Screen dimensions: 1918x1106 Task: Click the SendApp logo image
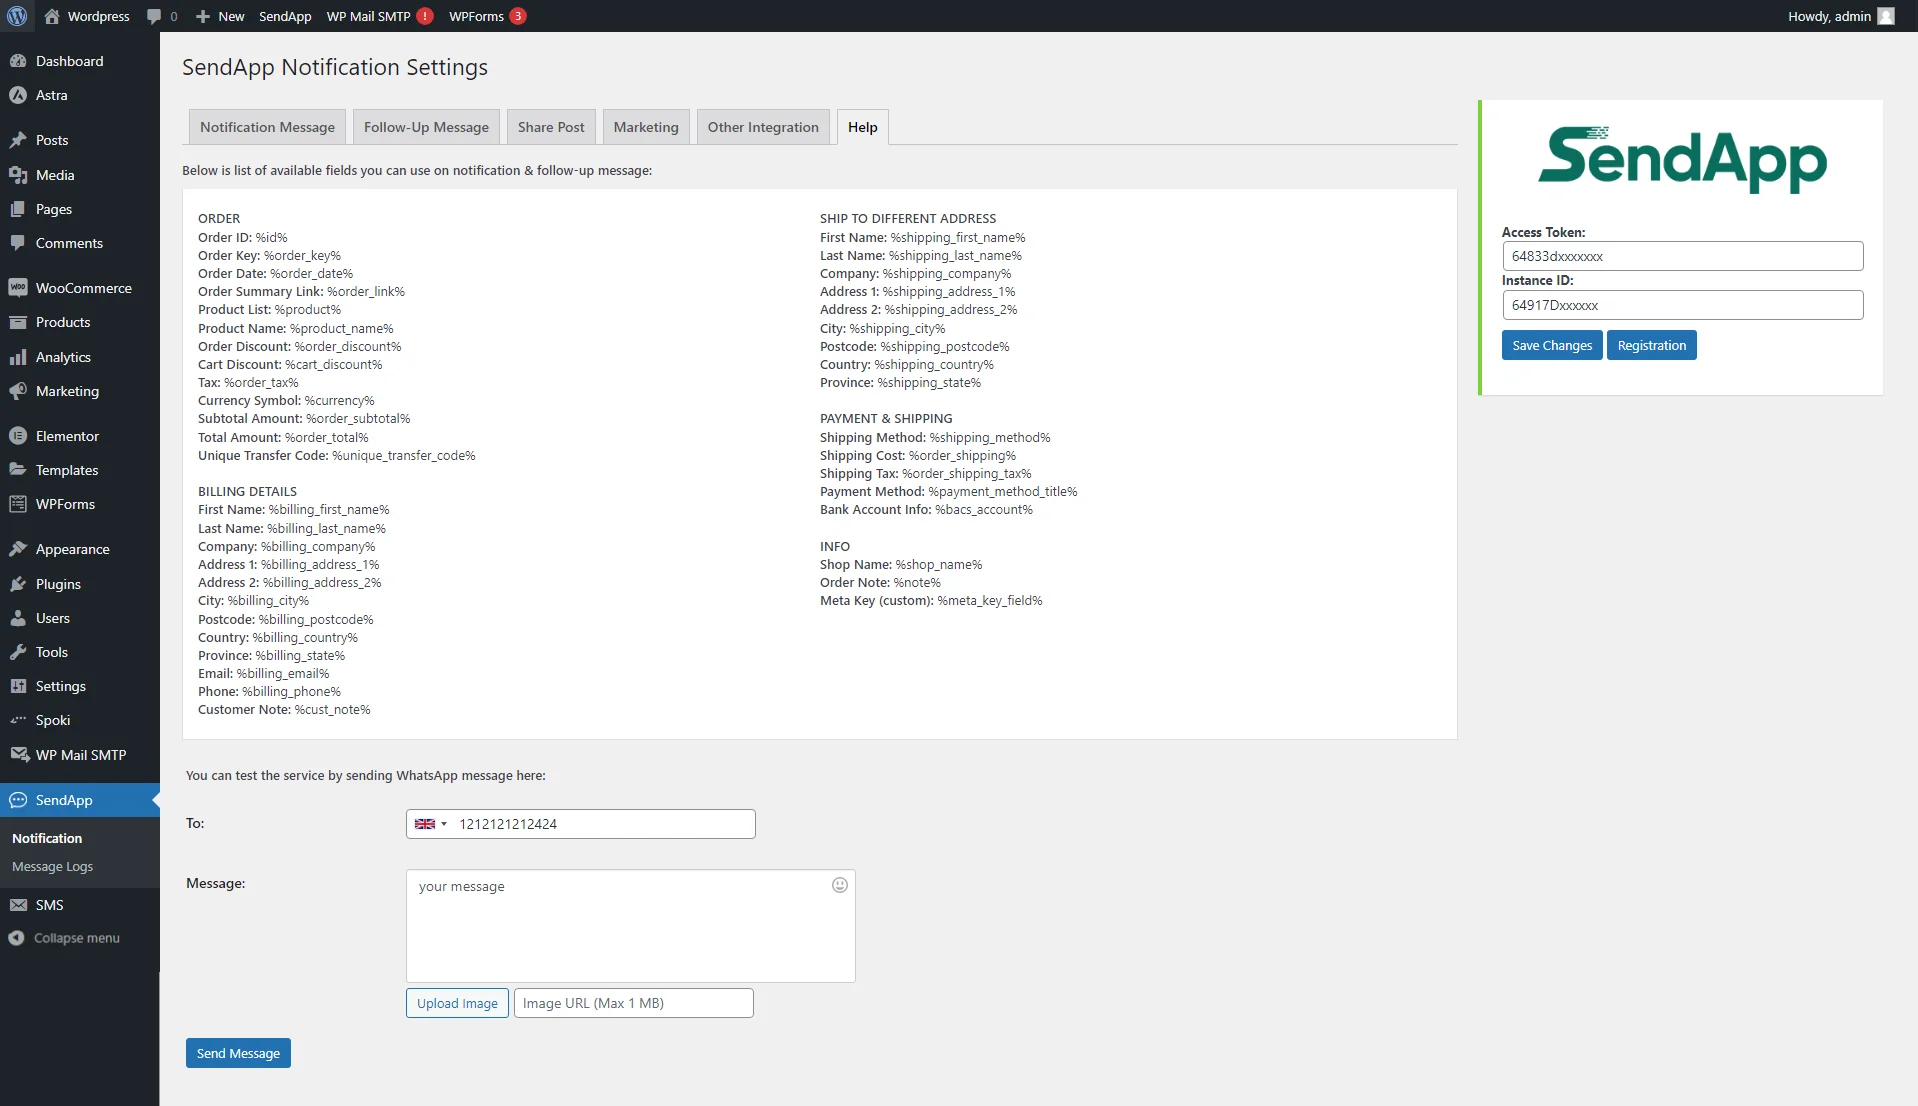(1682, 159)
